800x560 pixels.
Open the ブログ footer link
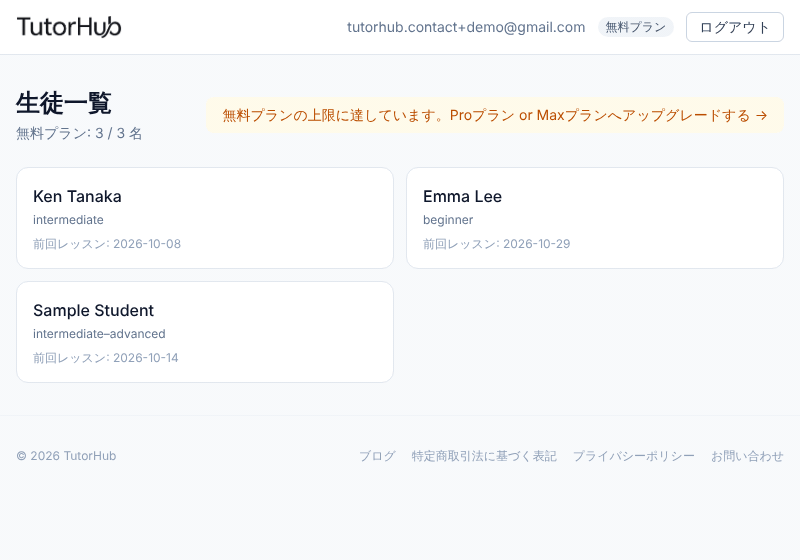coord(377,456)
